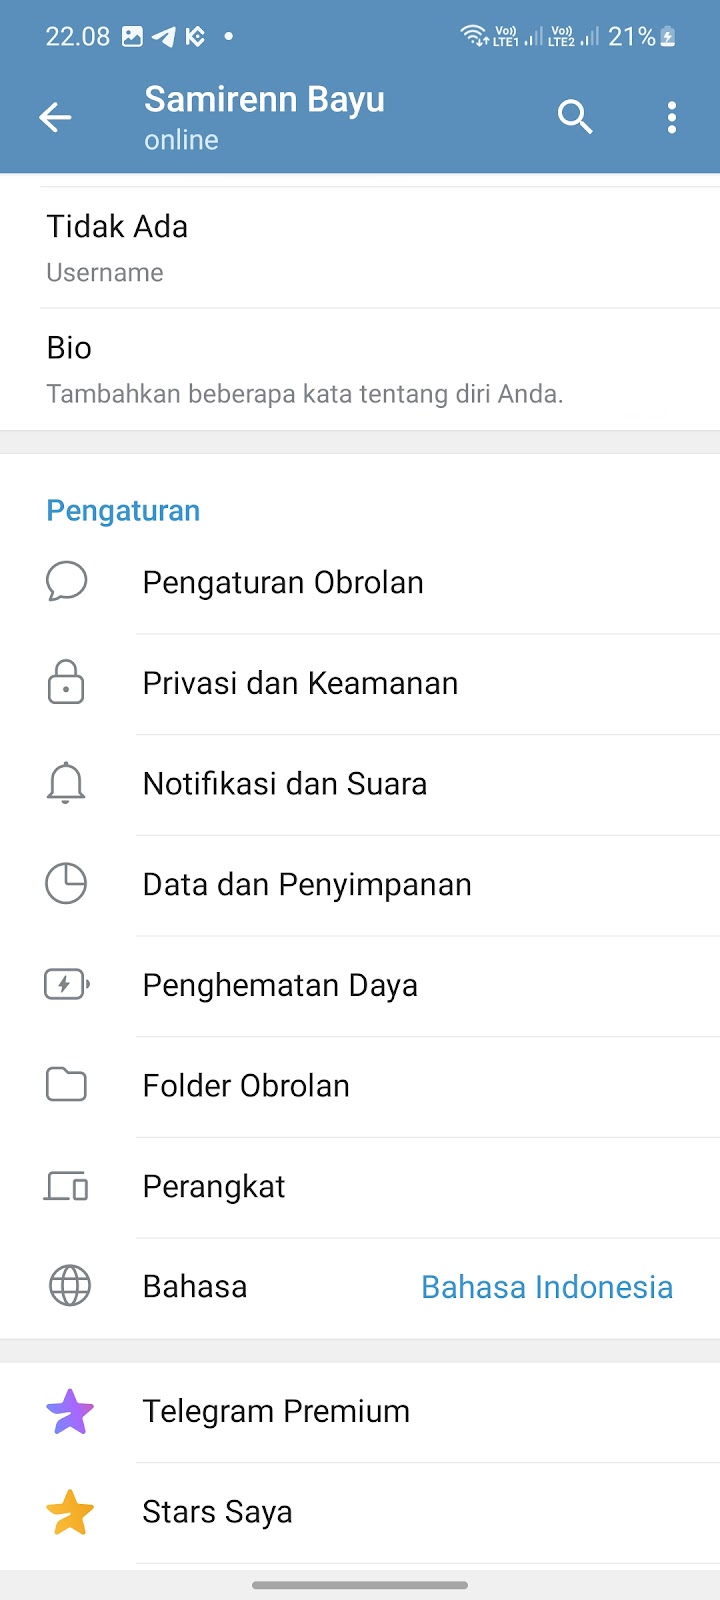
Task: Open Privasi dan Keamanan settings
Action: 300,683
